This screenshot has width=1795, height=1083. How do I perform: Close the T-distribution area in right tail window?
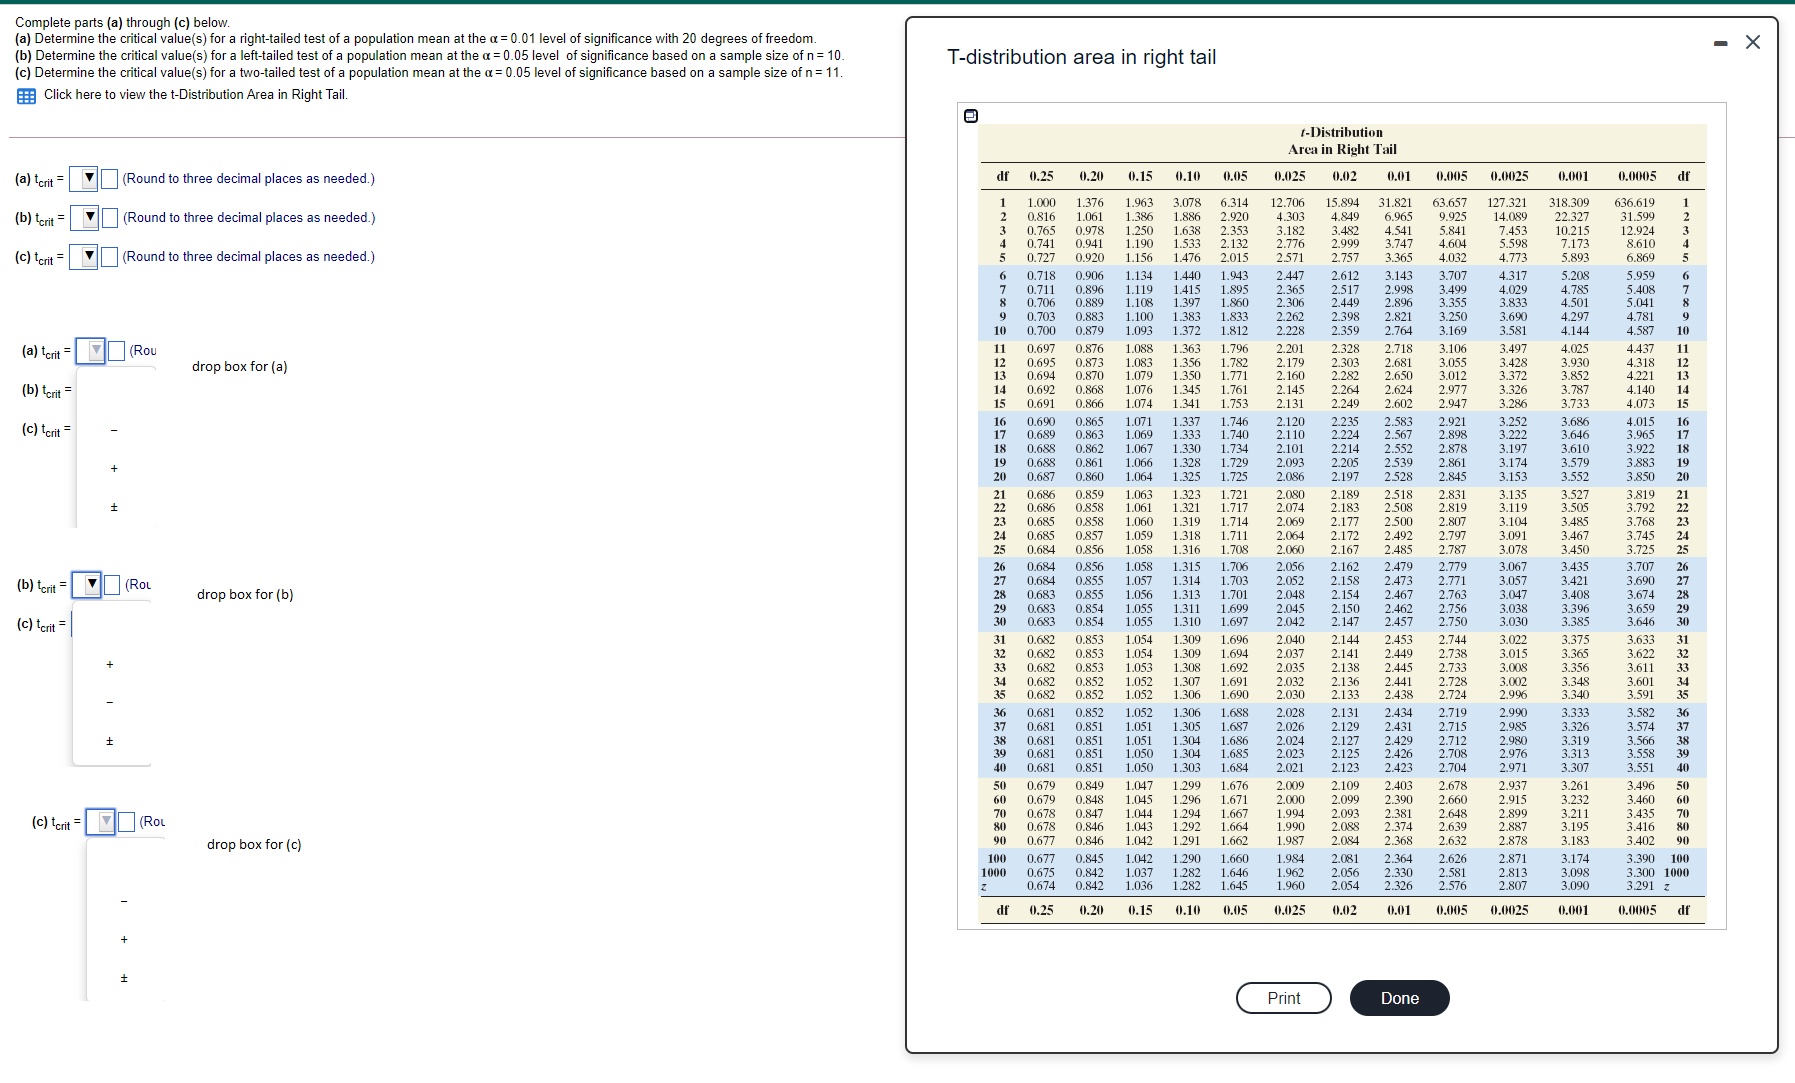coord(1753,42)
